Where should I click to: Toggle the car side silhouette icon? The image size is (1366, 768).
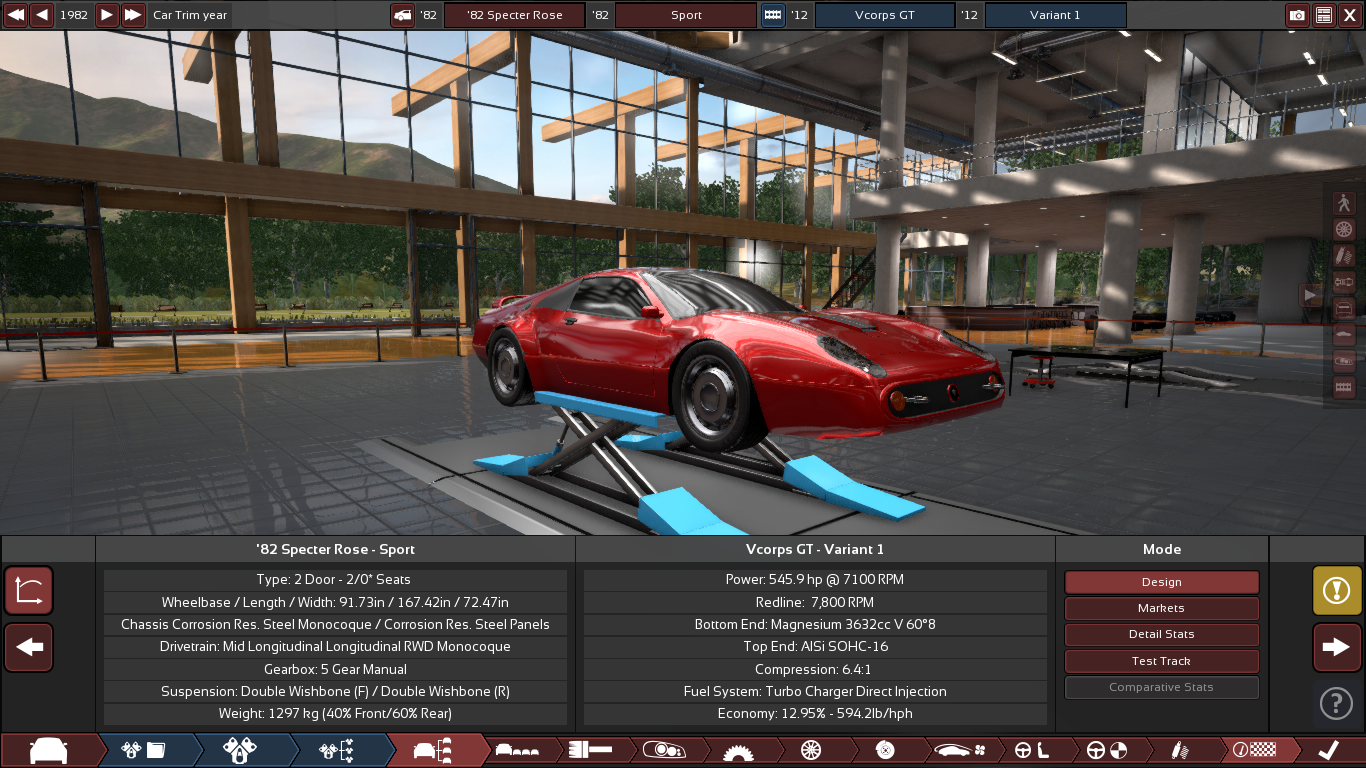click(1345, 334)
